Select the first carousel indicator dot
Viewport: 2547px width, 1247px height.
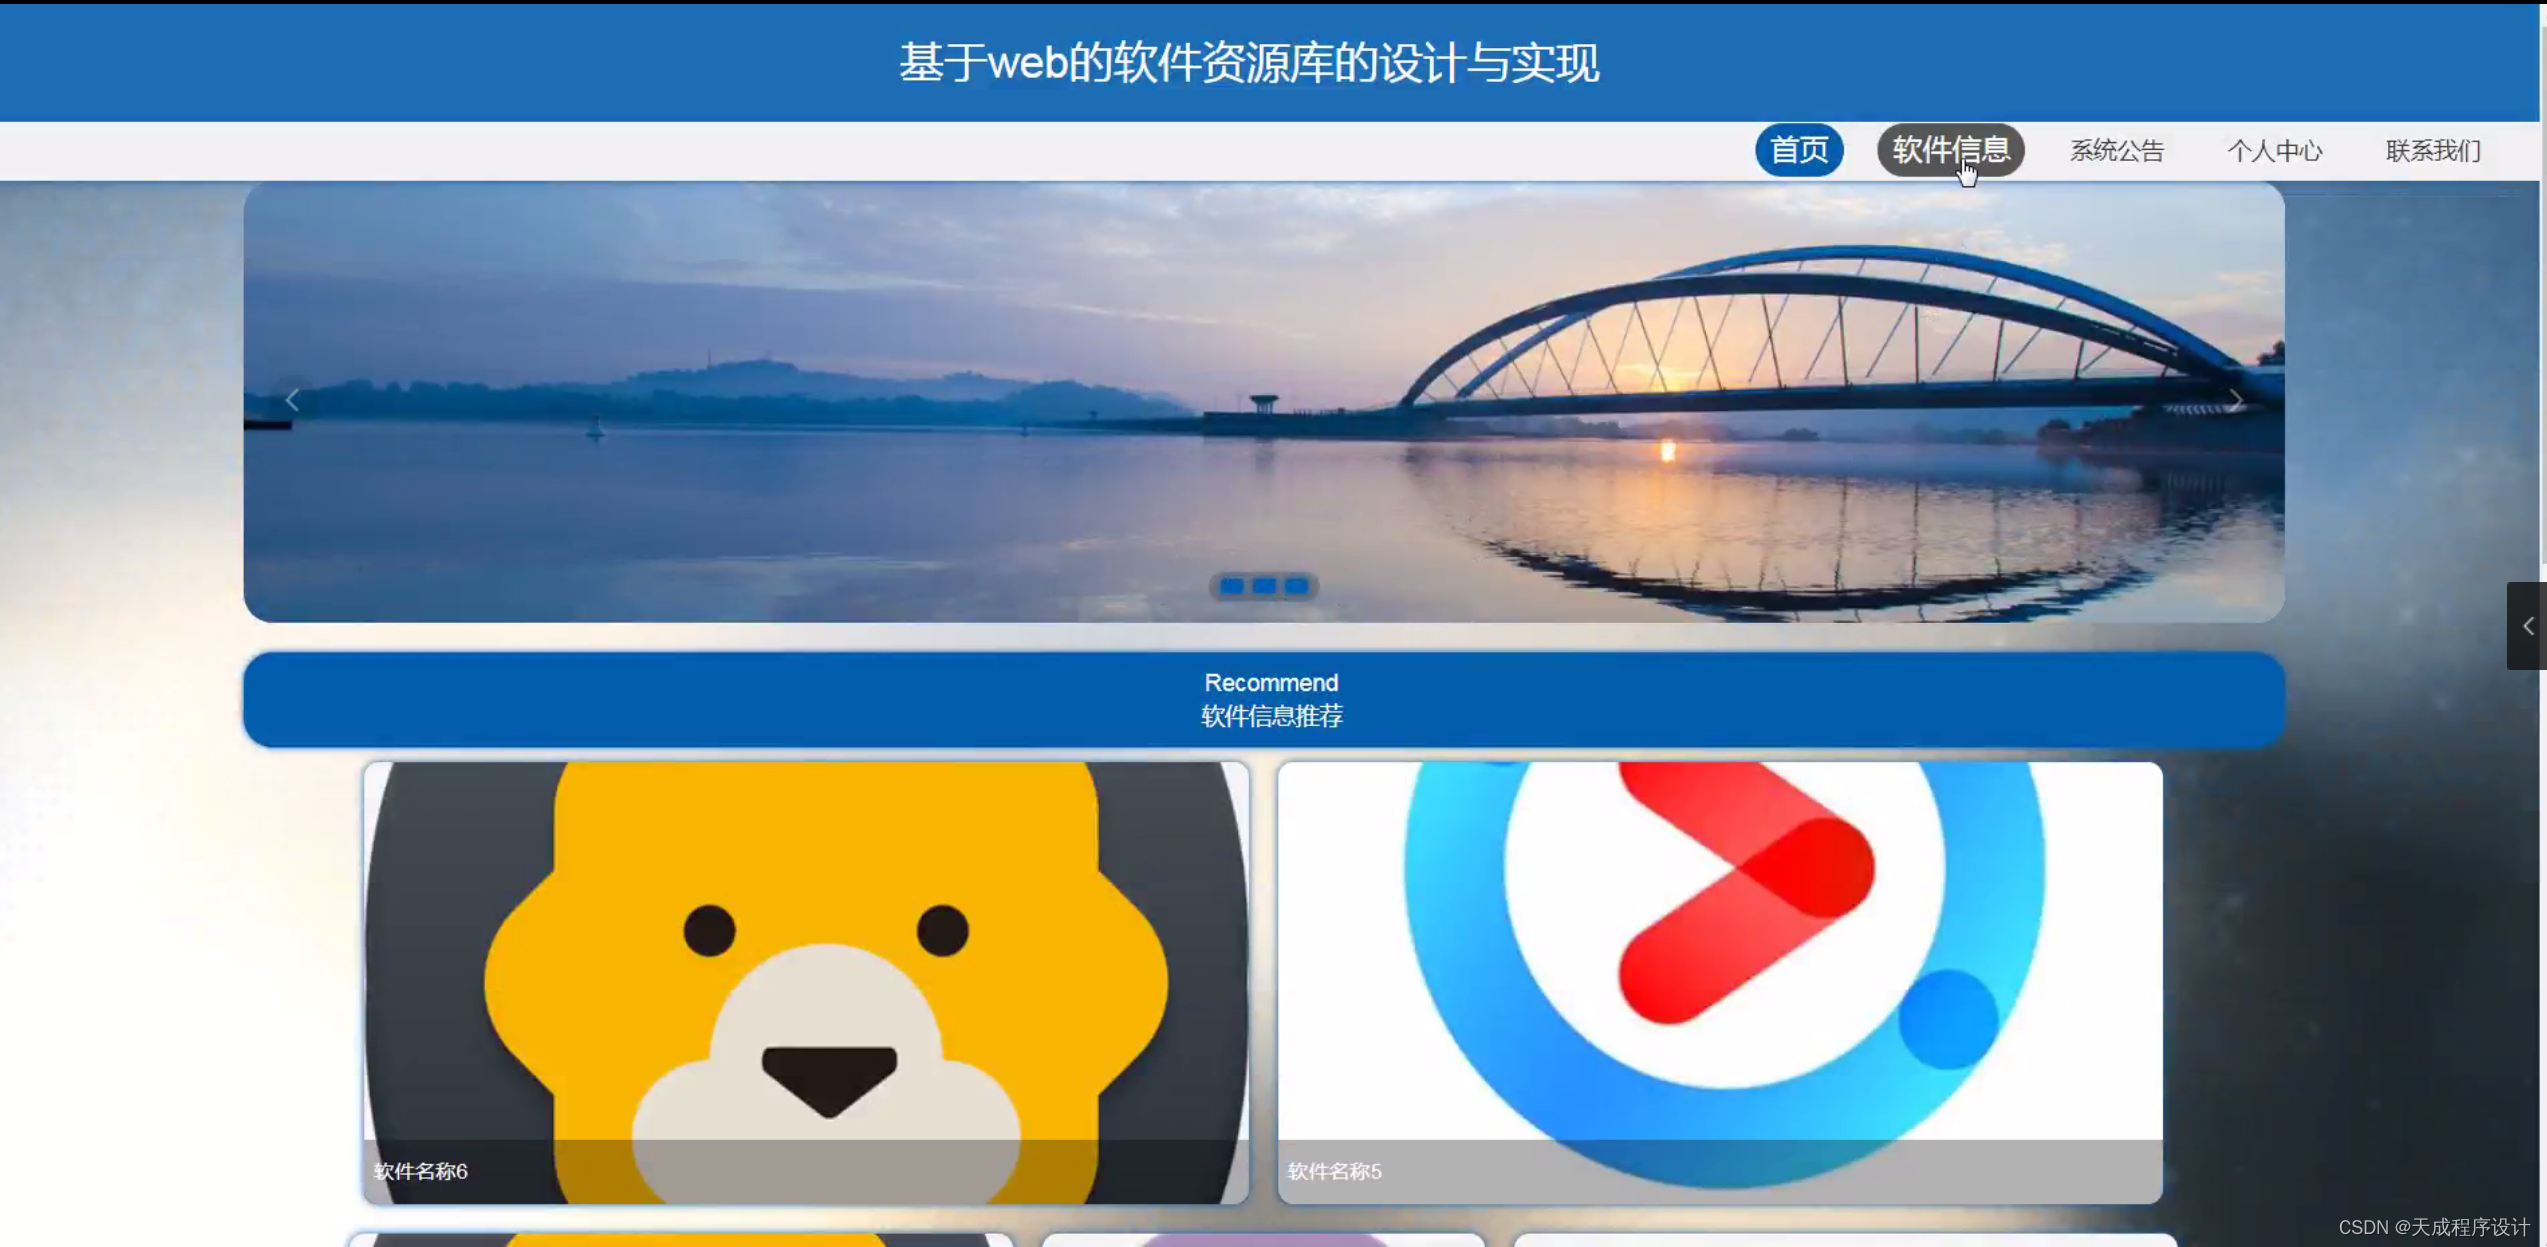tap(1232, 586)
